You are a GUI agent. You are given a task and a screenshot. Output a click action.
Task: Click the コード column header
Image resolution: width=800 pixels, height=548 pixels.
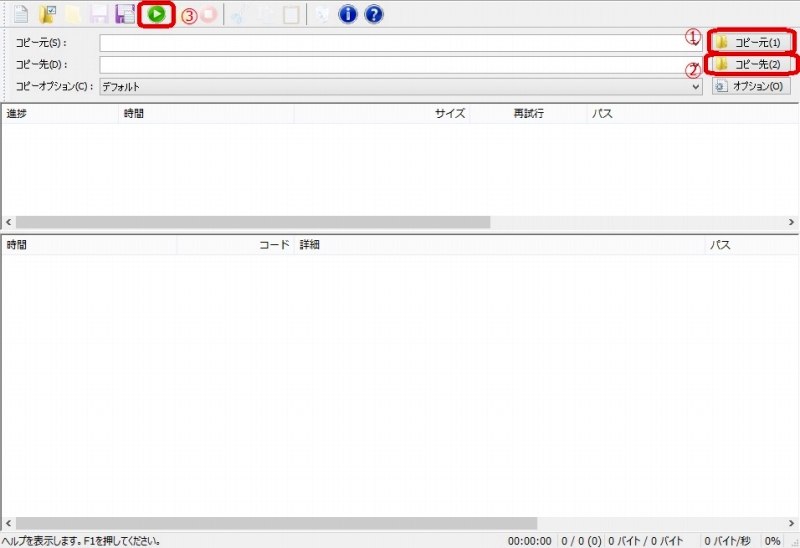236,245
